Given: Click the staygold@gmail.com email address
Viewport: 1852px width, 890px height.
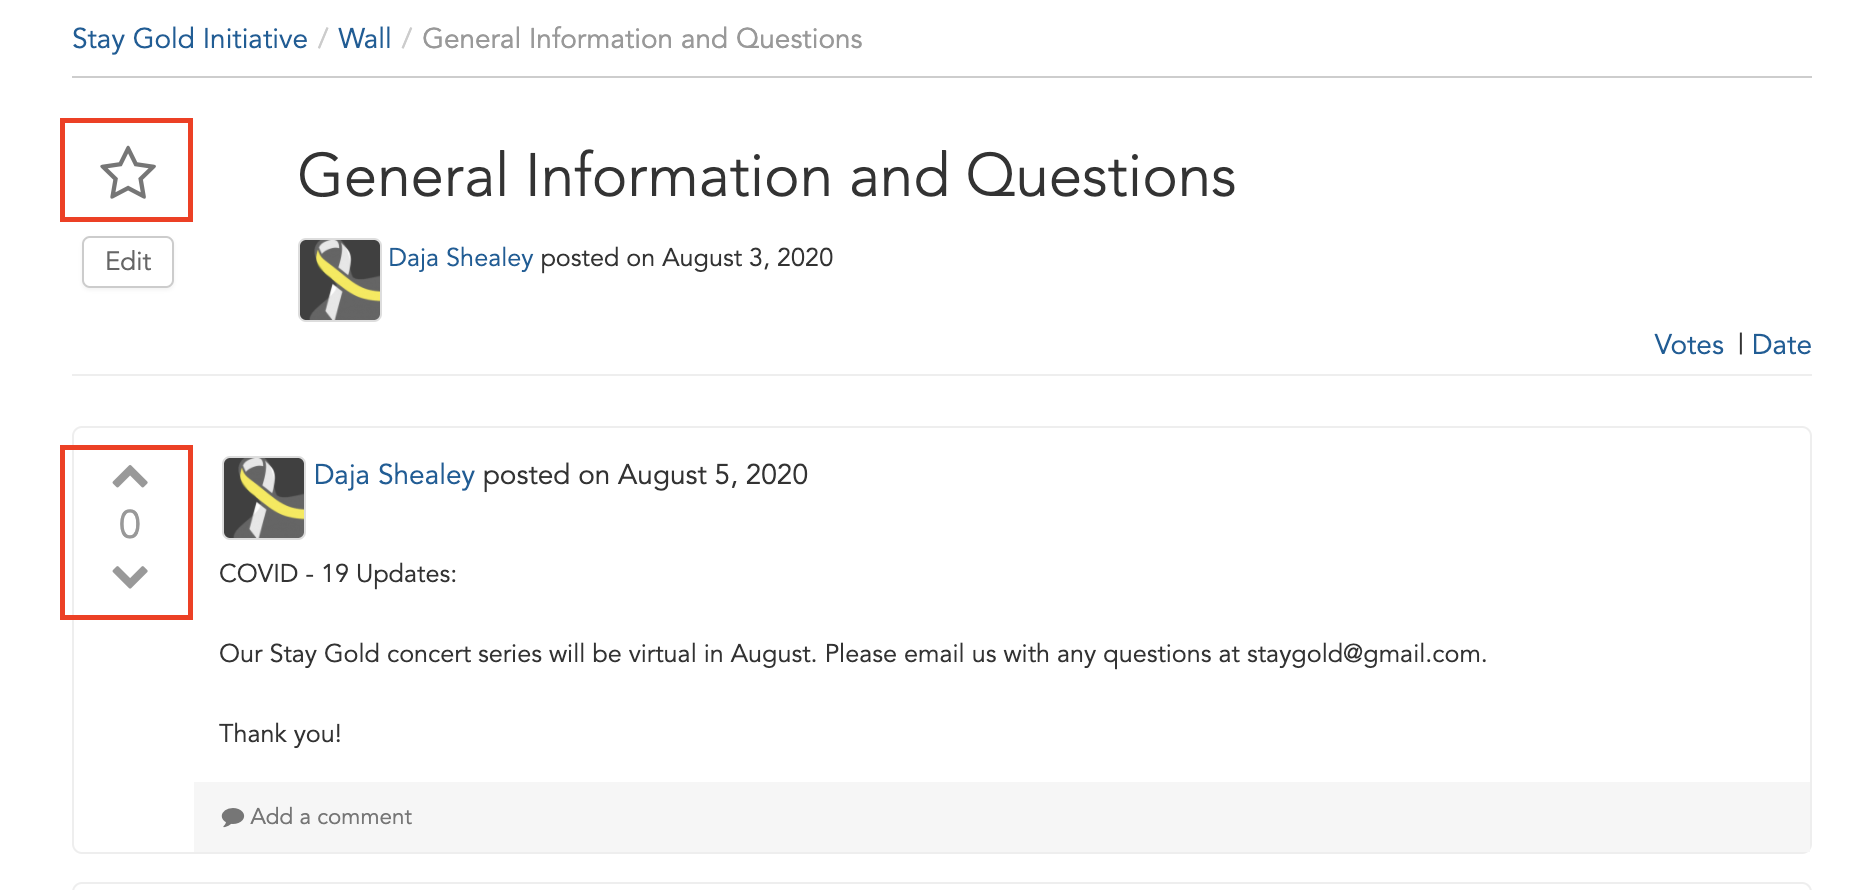Looking at the screenshot, I should coord(1364,654).
